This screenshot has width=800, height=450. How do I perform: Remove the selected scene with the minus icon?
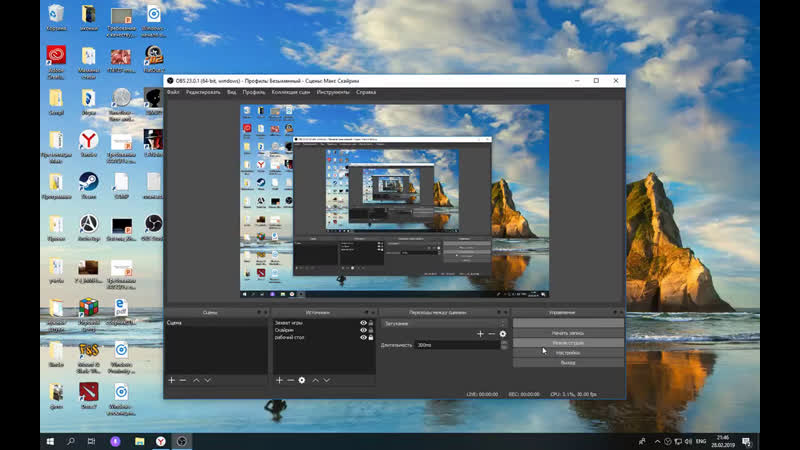[x=183, y=380]
